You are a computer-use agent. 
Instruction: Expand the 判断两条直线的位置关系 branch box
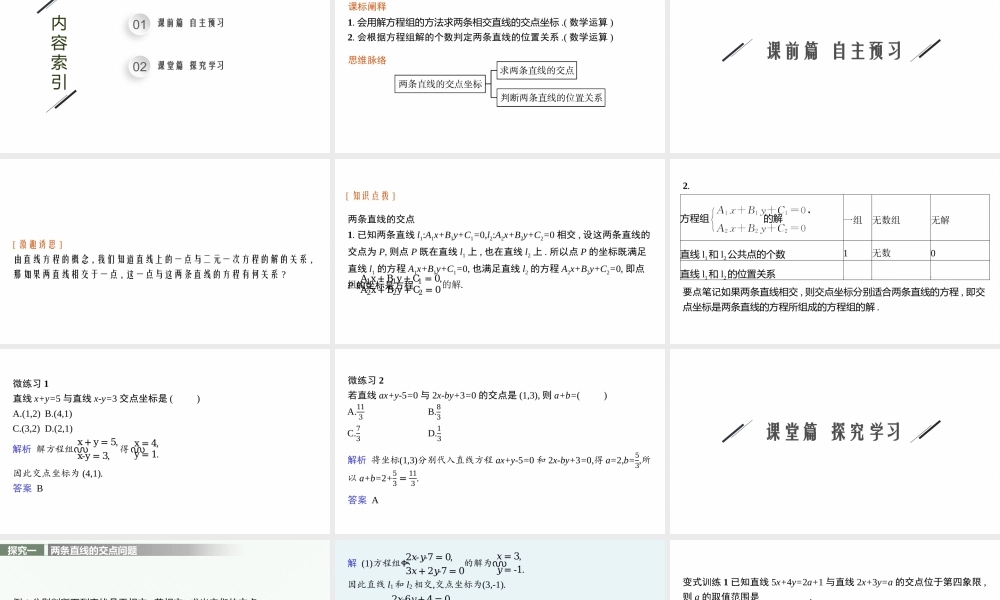point(549,97)
